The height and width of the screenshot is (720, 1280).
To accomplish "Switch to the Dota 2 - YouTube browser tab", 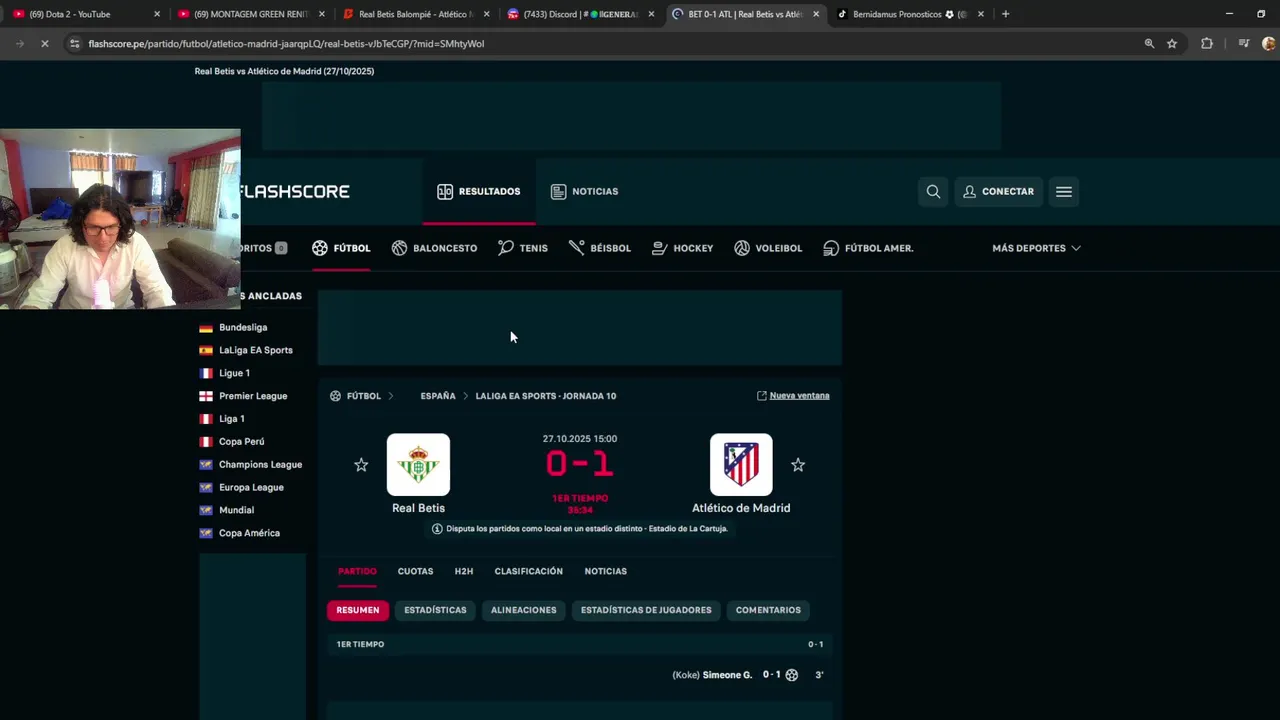I will [84, 14].
